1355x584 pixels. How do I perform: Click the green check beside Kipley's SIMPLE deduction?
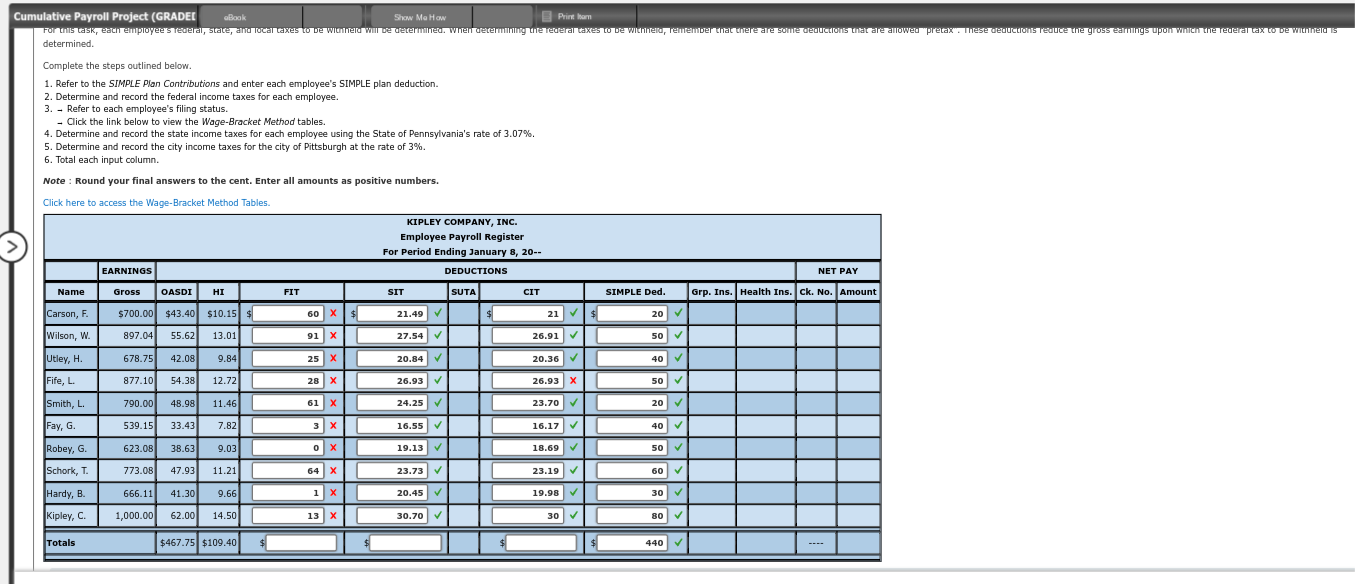(x=678, y=514)
